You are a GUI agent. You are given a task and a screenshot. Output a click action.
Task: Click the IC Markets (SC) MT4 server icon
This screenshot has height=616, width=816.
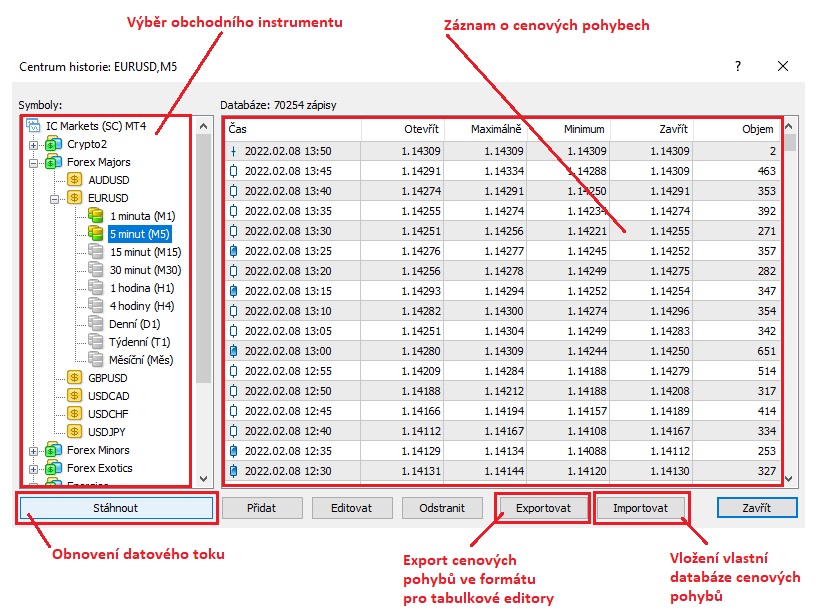34,127
